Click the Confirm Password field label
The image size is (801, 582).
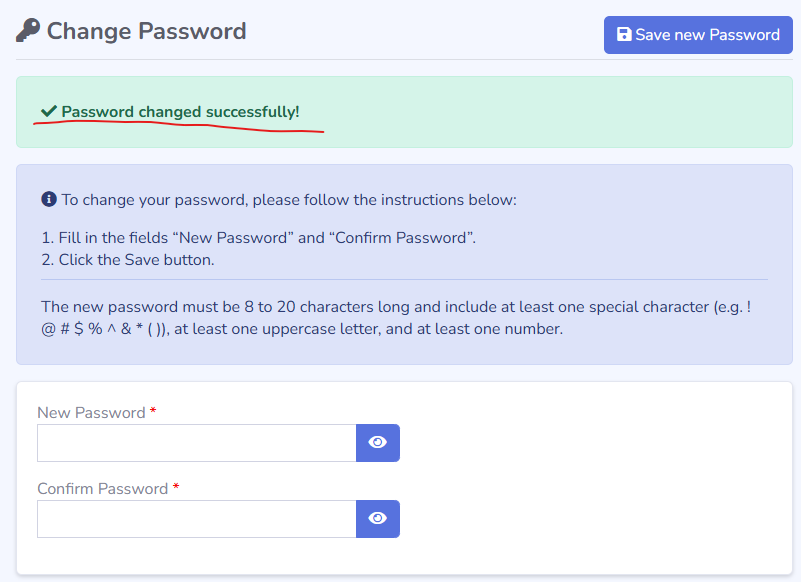coord(102,489)
